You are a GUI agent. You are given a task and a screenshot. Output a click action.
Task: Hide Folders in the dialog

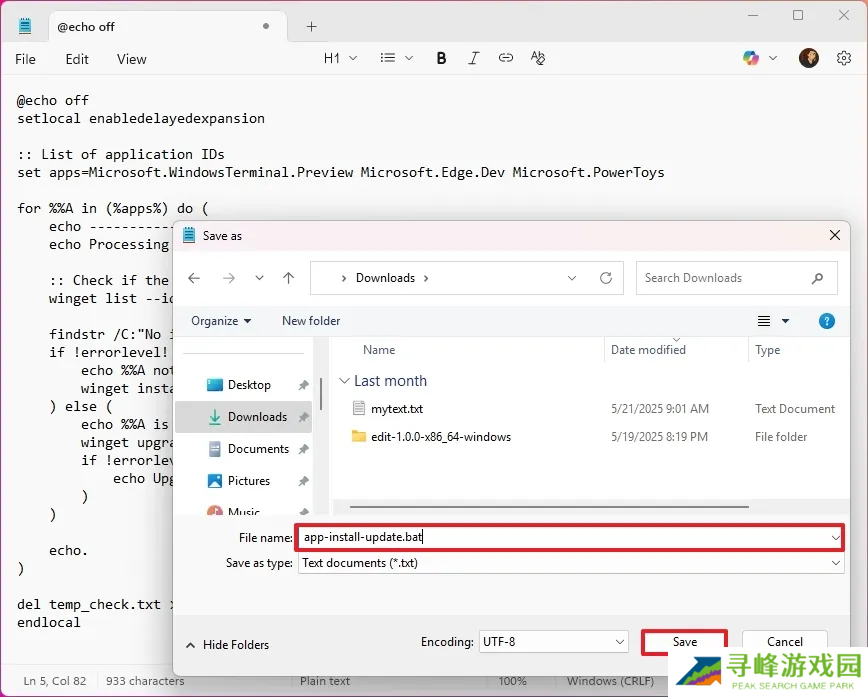tap(228, 645)
